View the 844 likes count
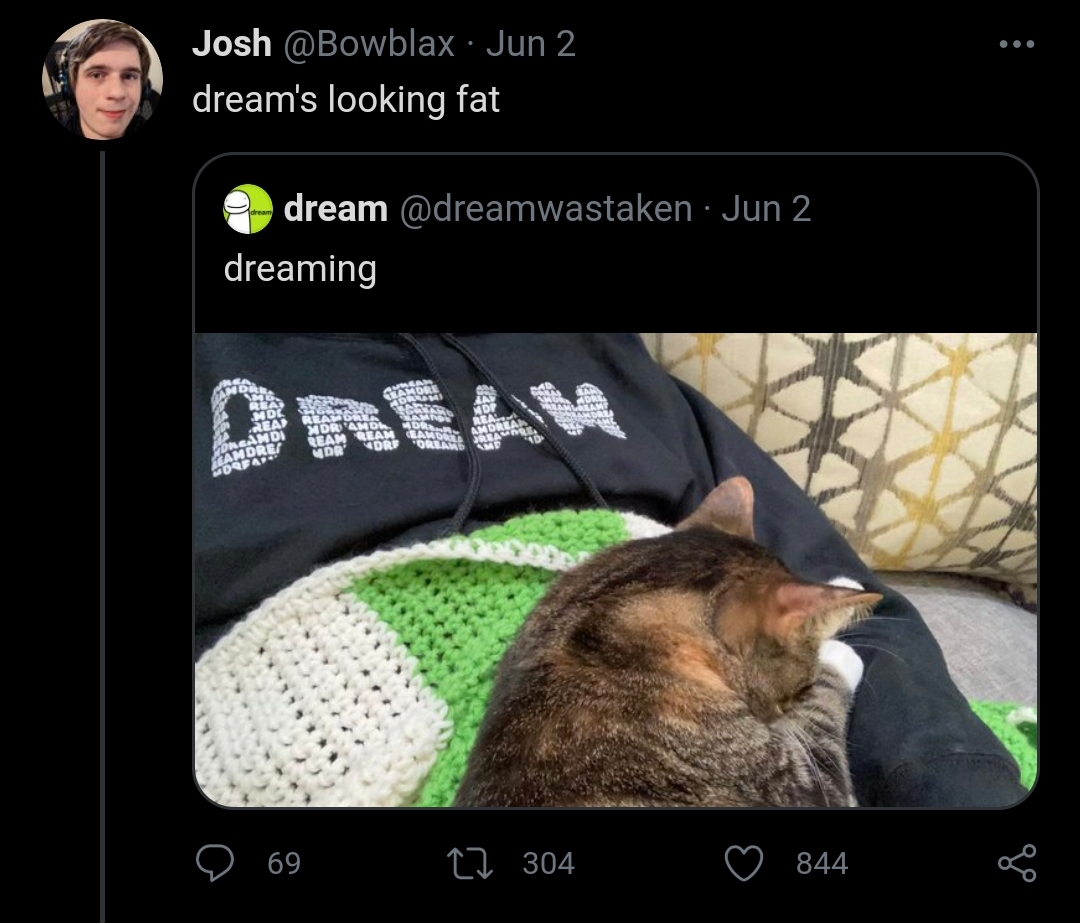Screen dimensions: 1080x923 tap(822, 864)
